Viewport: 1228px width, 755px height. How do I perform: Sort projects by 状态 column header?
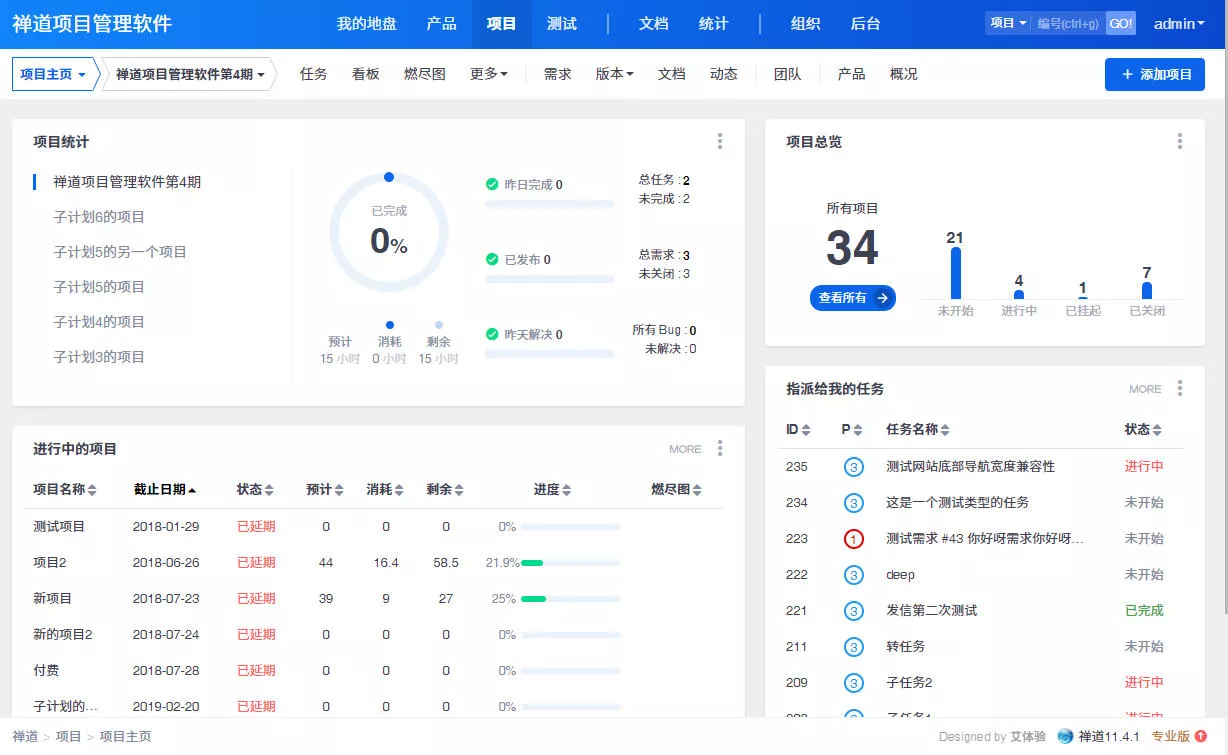point(255,490)
